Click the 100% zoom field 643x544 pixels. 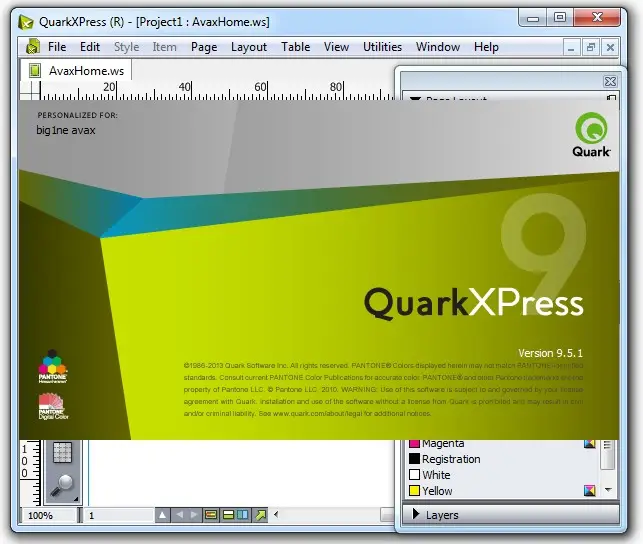49,515
